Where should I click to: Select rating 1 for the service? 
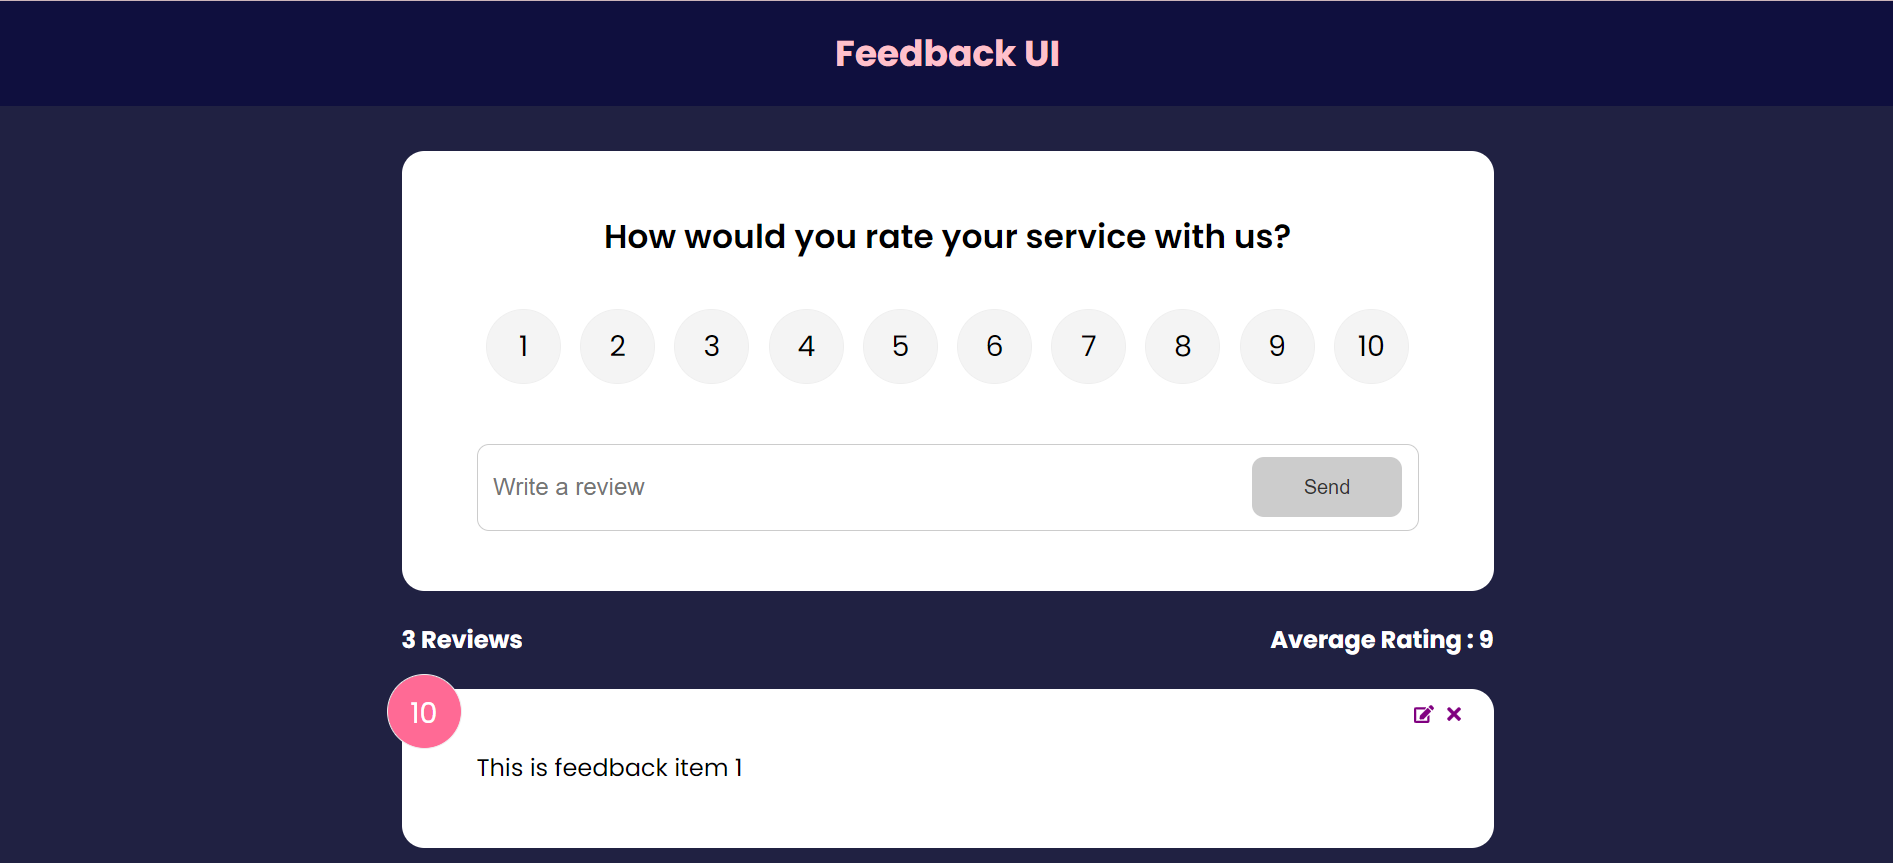click(523, 346)
